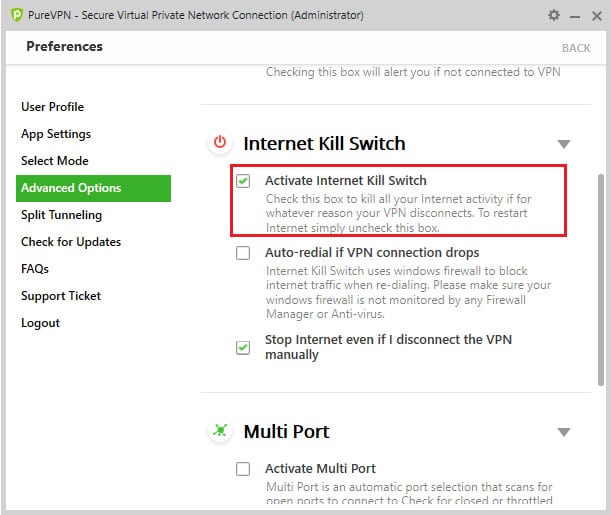Collapse the Multi Port section arrow
Image resolution: width=611 pixels, height=515 pixels.
coord(564,432)
